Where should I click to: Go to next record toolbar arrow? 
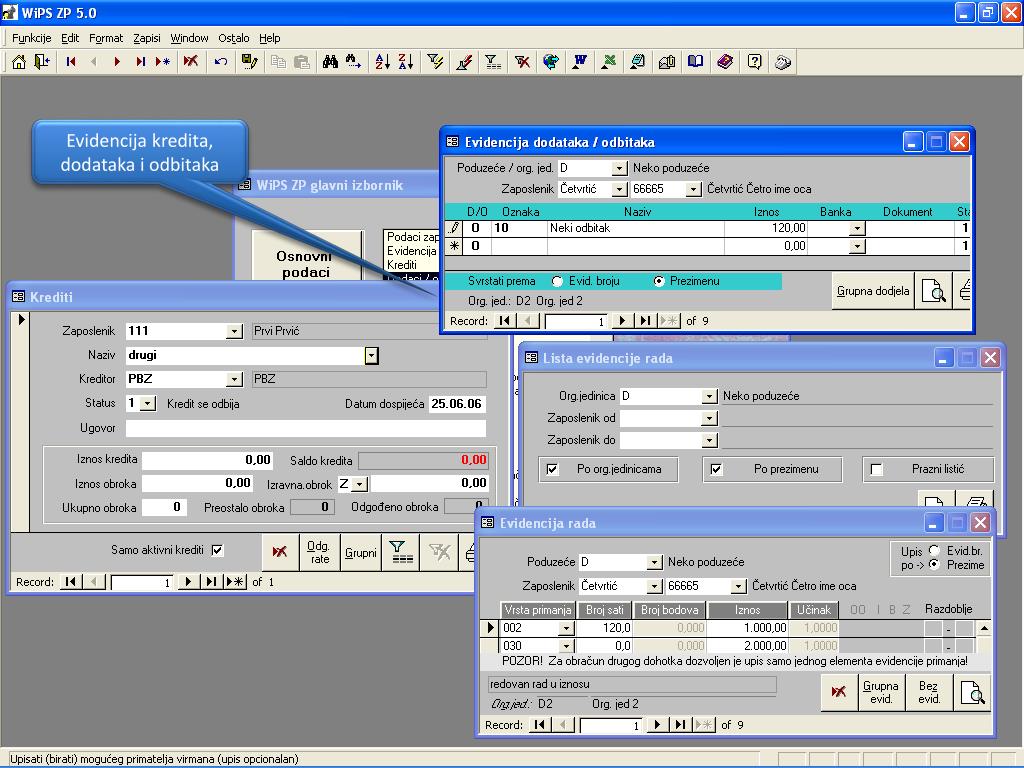[117, 62]
